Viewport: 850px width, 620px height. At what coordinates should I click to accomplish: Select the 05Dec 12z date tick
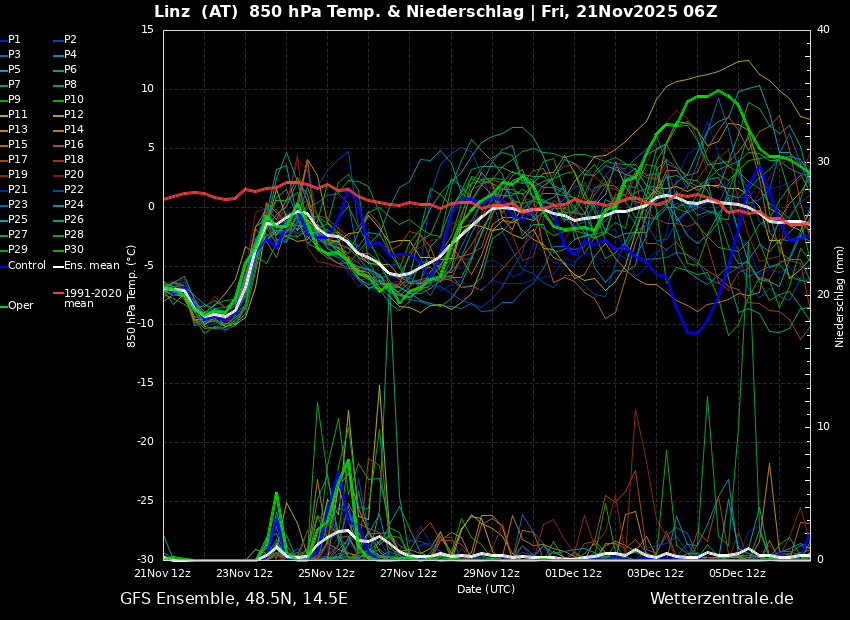point(737,573)
